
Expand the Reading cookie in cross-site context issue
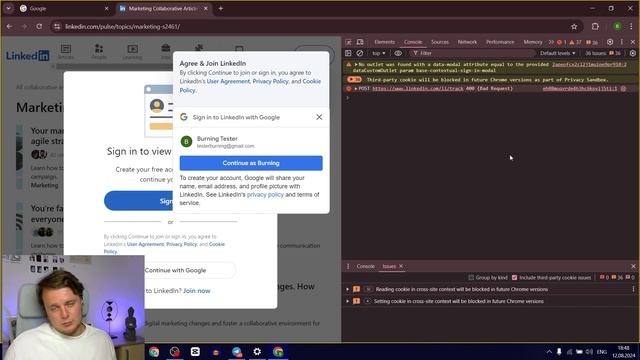[348, 289]
